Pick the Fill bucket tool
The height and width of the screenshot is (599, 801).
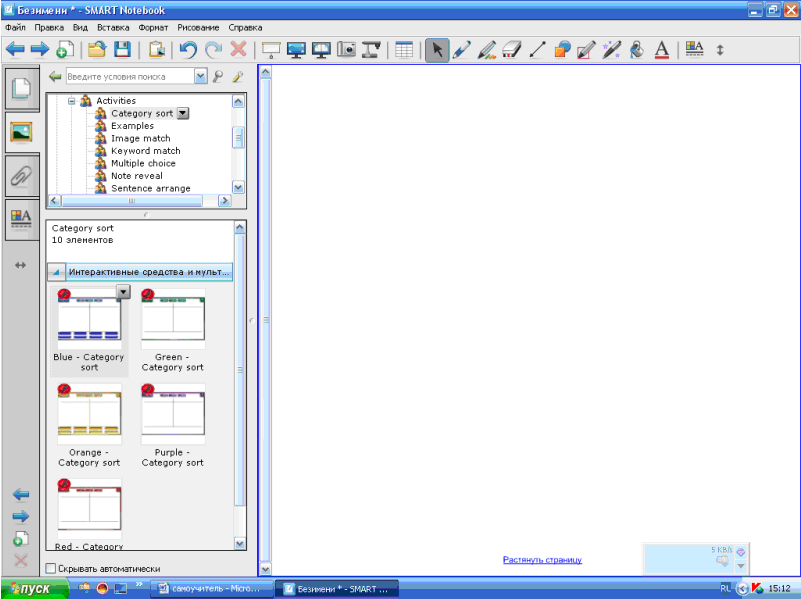coord(636,50)
